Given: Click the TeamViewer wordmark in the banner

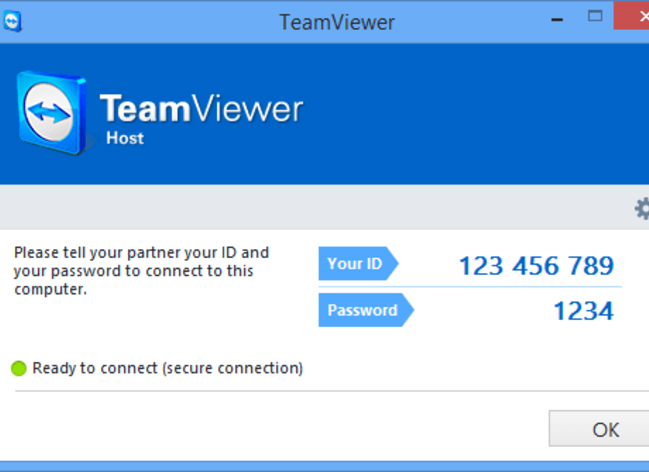Looking at the screenshot, I should point(202,108).
